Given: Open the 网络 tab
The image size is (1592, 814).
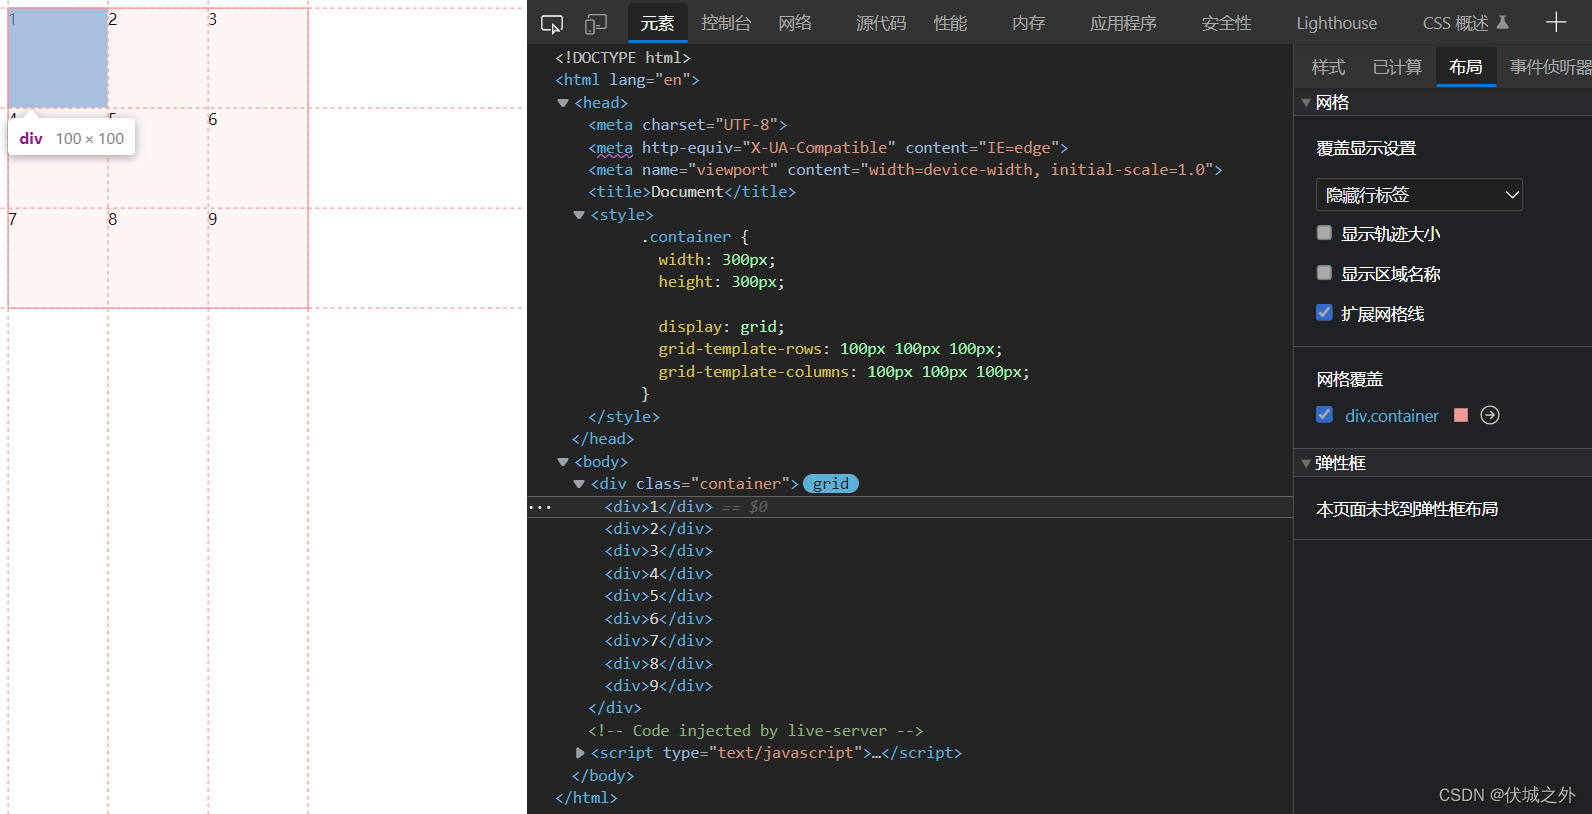Looking at the screenshot, I should (795, 23).
